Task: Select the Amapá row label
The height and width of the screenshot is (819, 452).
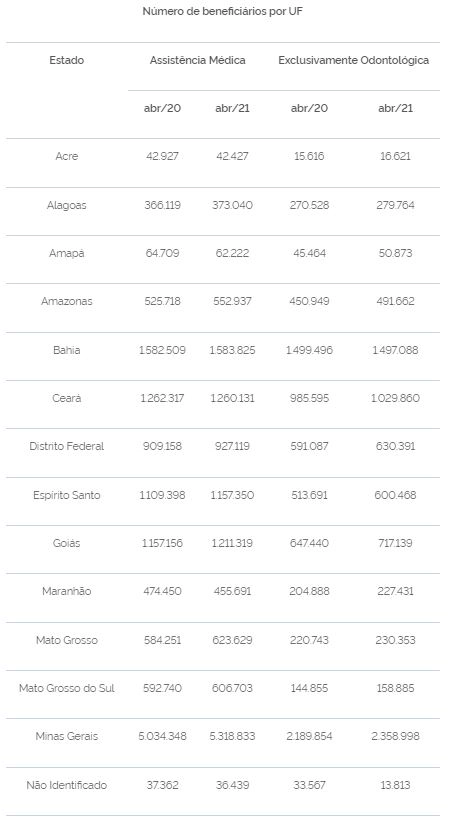Action: tap(66, 253)
